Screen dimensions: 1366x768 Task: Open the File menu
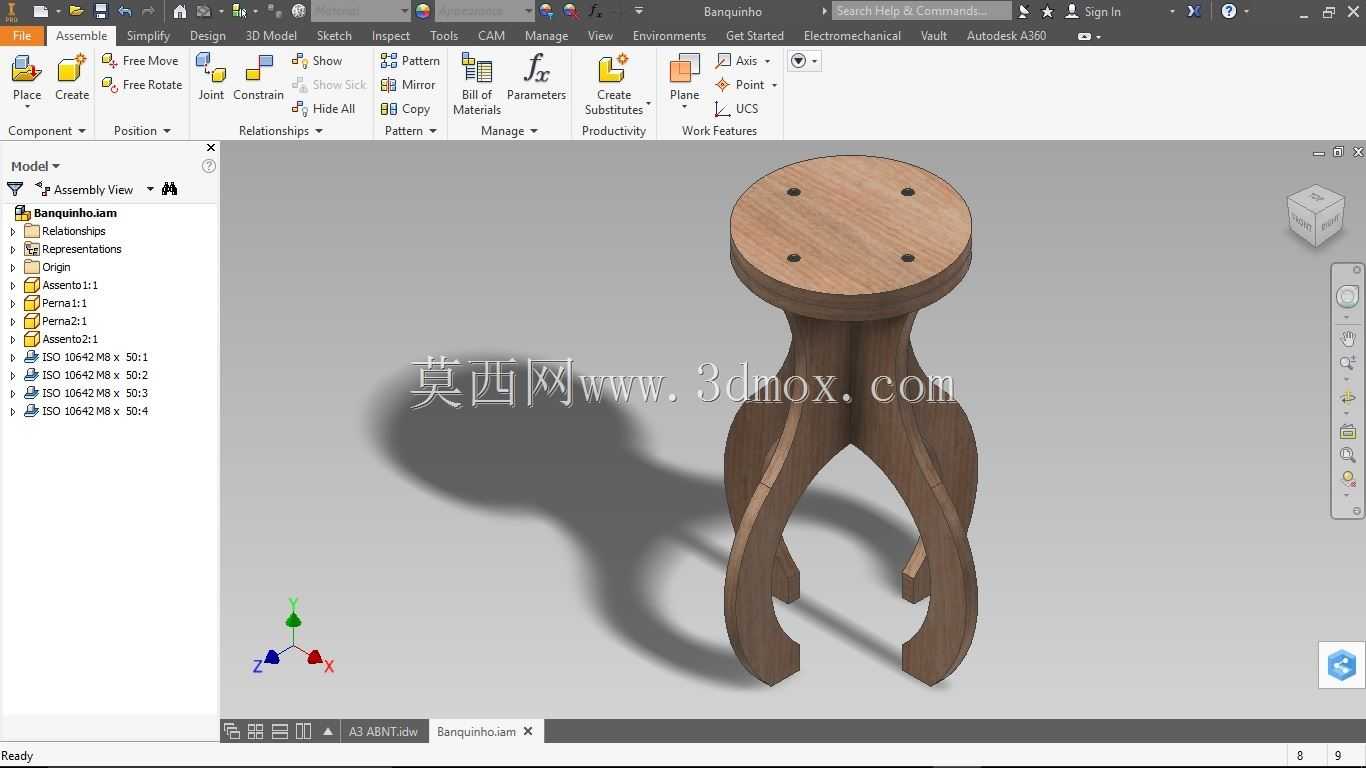22,35
